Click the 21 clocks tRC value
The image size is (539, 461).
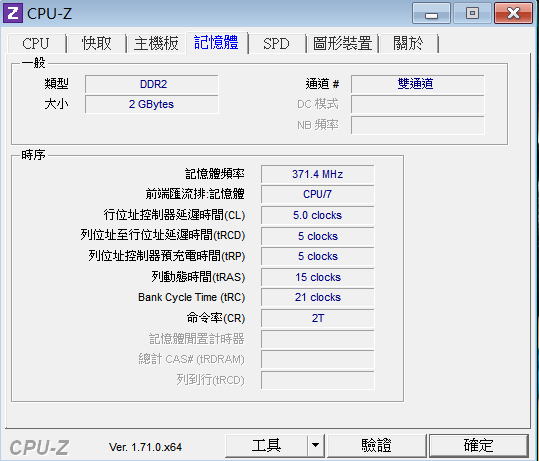pyautogui.click(x=318, y=297)
